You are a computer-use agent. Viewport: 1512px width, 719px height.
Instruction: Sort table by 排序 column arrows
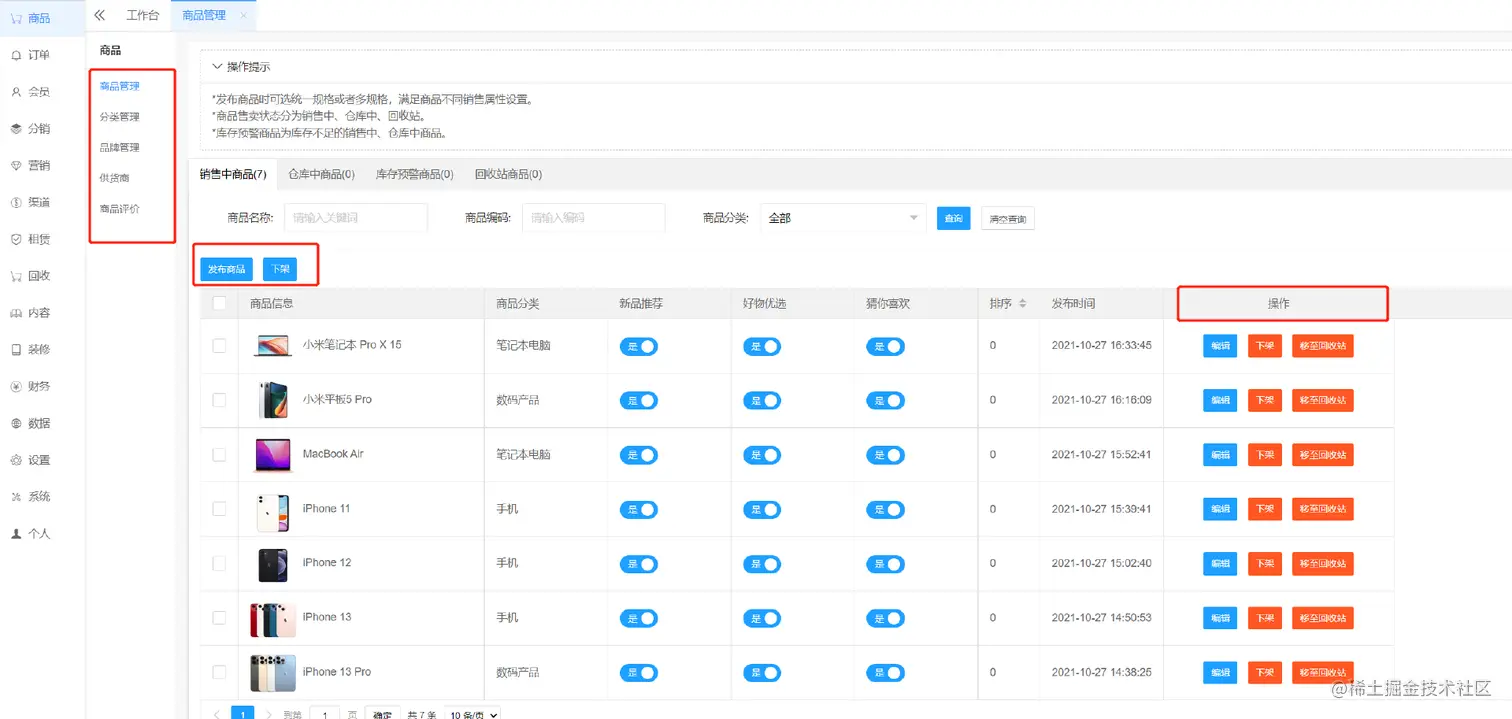click(1022, 304)
